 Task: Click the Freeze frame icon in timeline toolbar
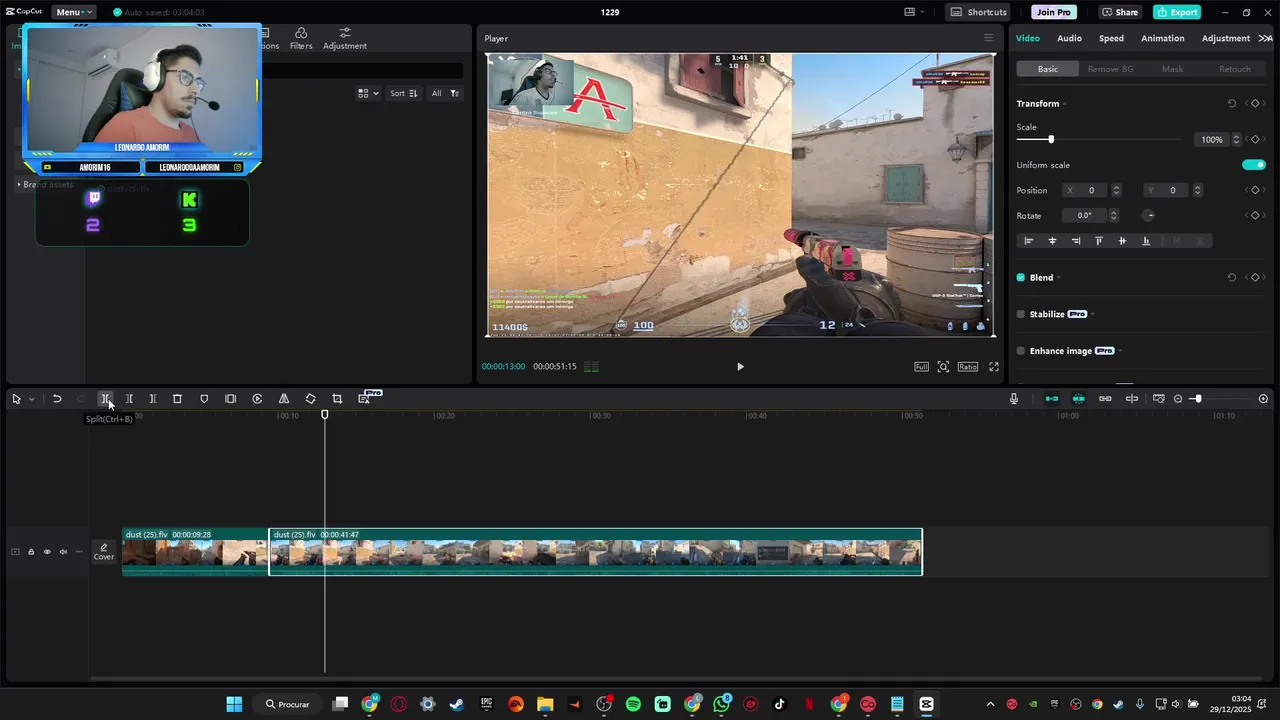(x=231, y=399)
